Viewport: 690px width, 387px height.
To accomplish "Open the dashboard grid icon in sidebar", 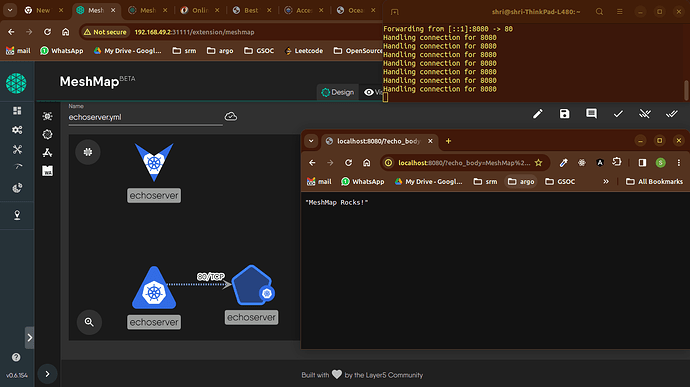I will coord(17,111).
